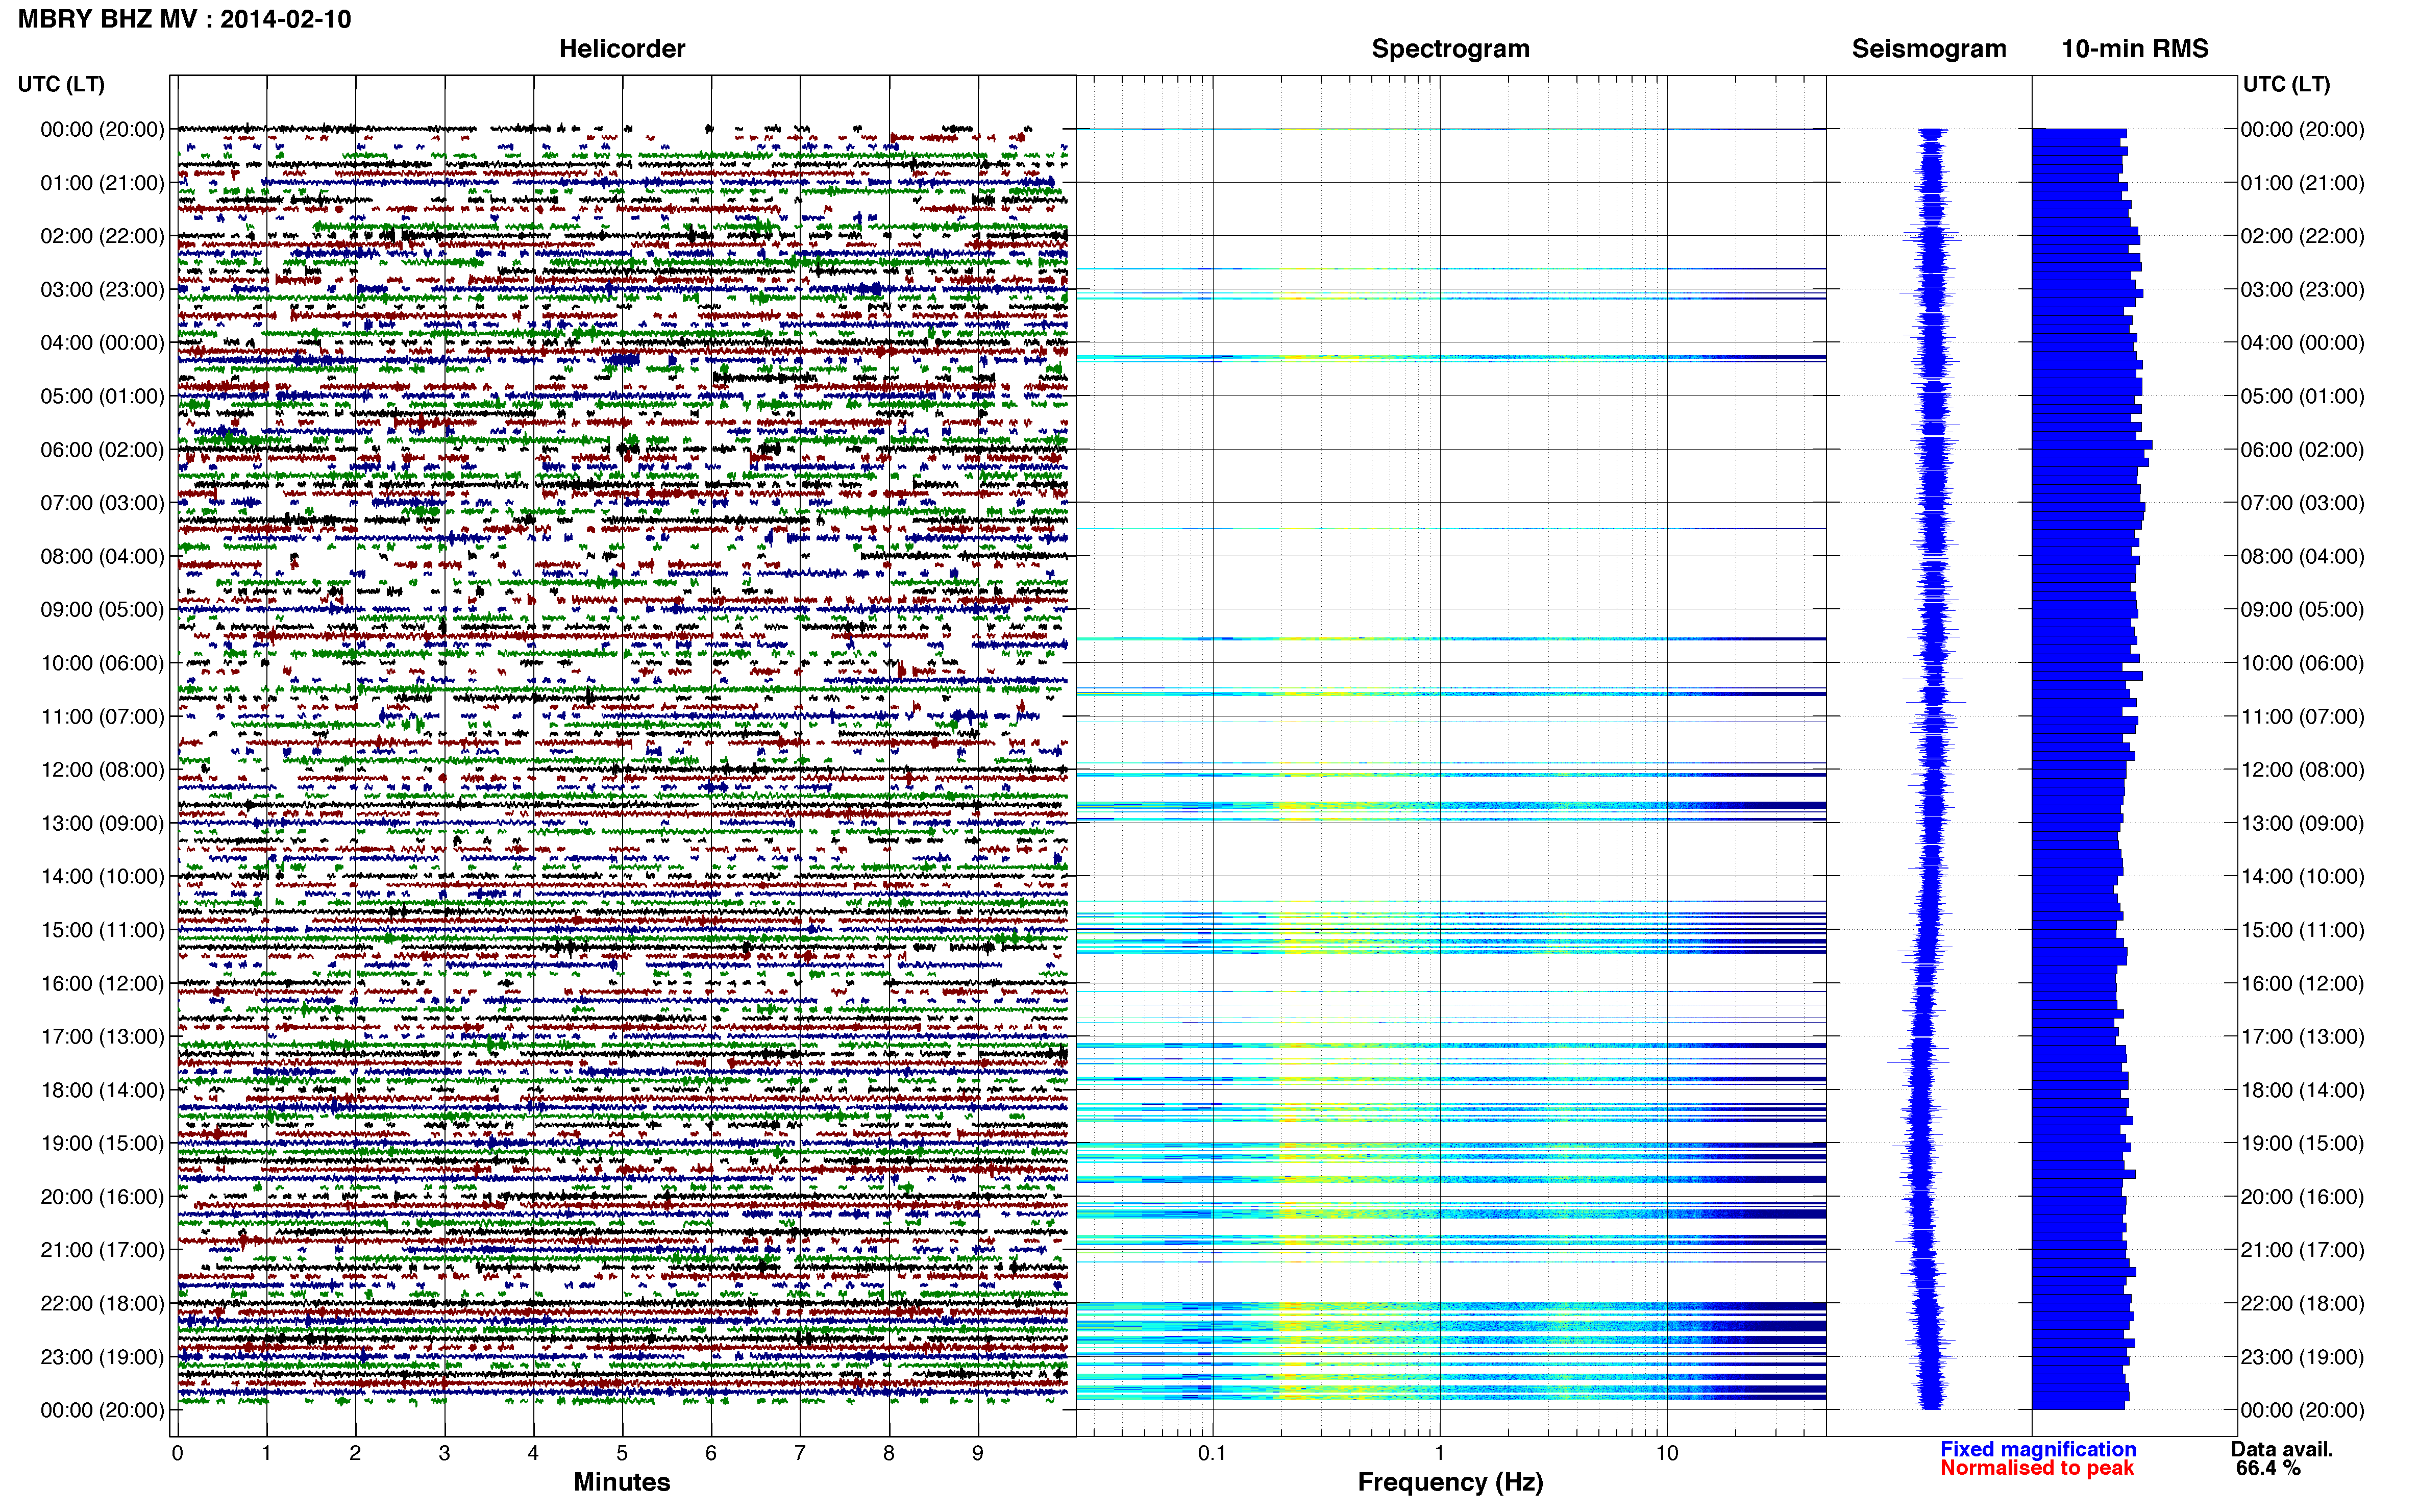This screenshot has width=2419, height=1512.
Task: Click the left '12:00 (08:00)' time label
Action: coord(102,770)
